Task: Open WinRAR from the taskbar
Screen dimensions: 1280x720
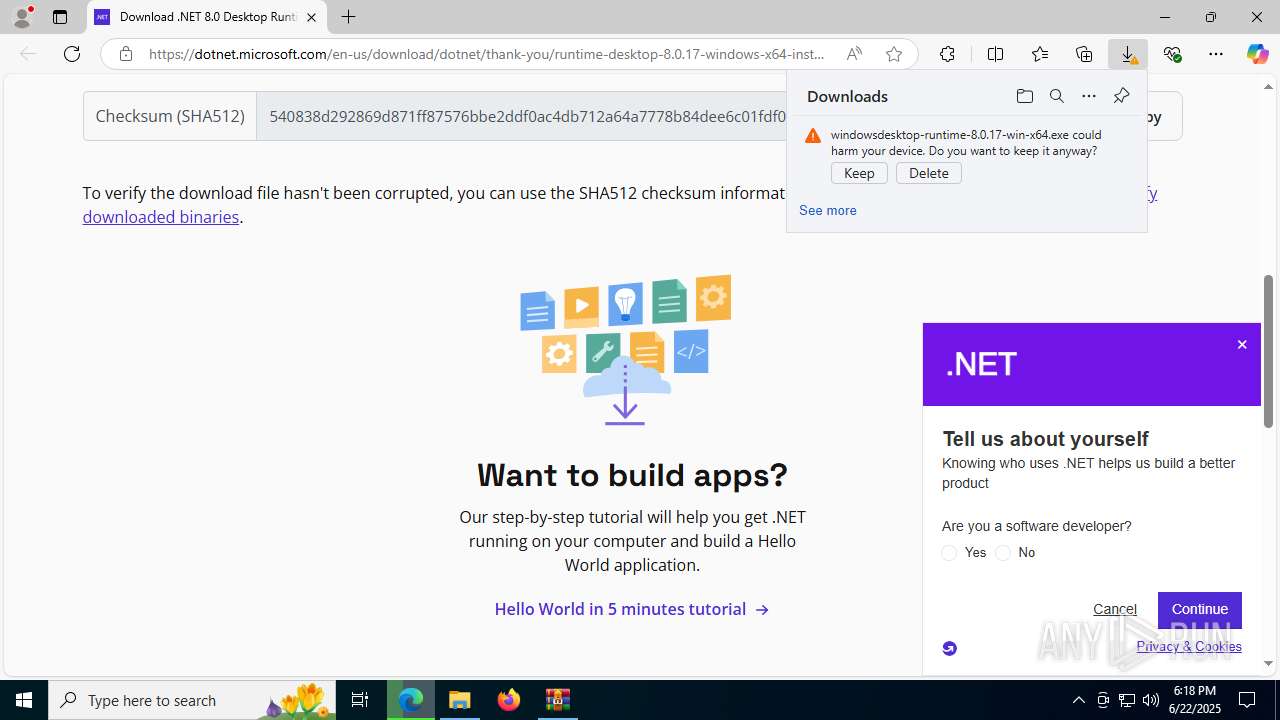Action: coord(558,700)
